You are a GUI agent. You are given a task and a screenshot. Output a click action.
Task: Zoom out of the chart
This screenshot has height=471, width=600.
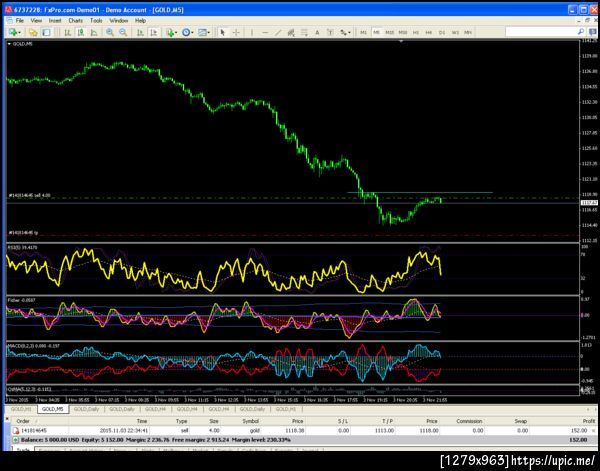click(123, 33)
